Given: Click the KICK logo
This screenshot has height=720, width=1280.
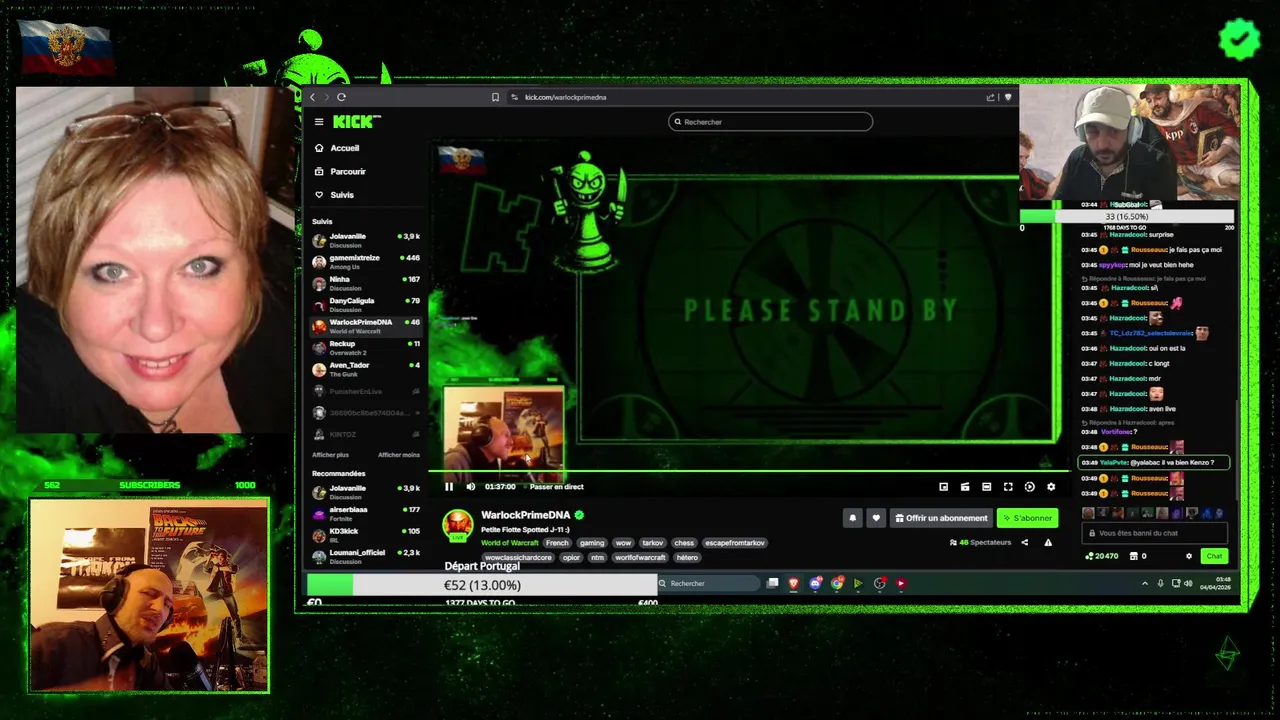Looking at the screenshot, I should (356, 122).
